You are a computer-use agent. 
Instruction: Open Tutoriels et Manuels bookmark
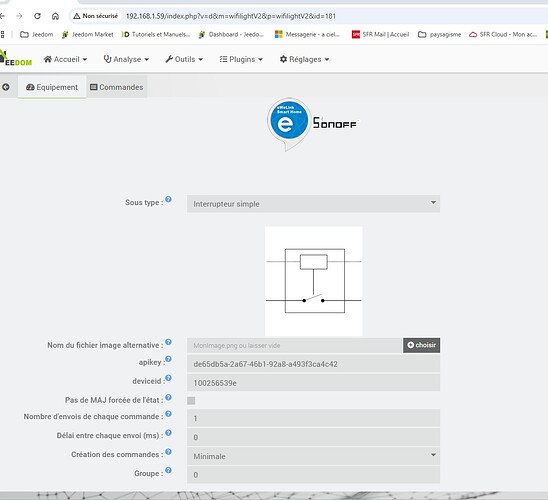pyautogui.click(x=156, y=34)
